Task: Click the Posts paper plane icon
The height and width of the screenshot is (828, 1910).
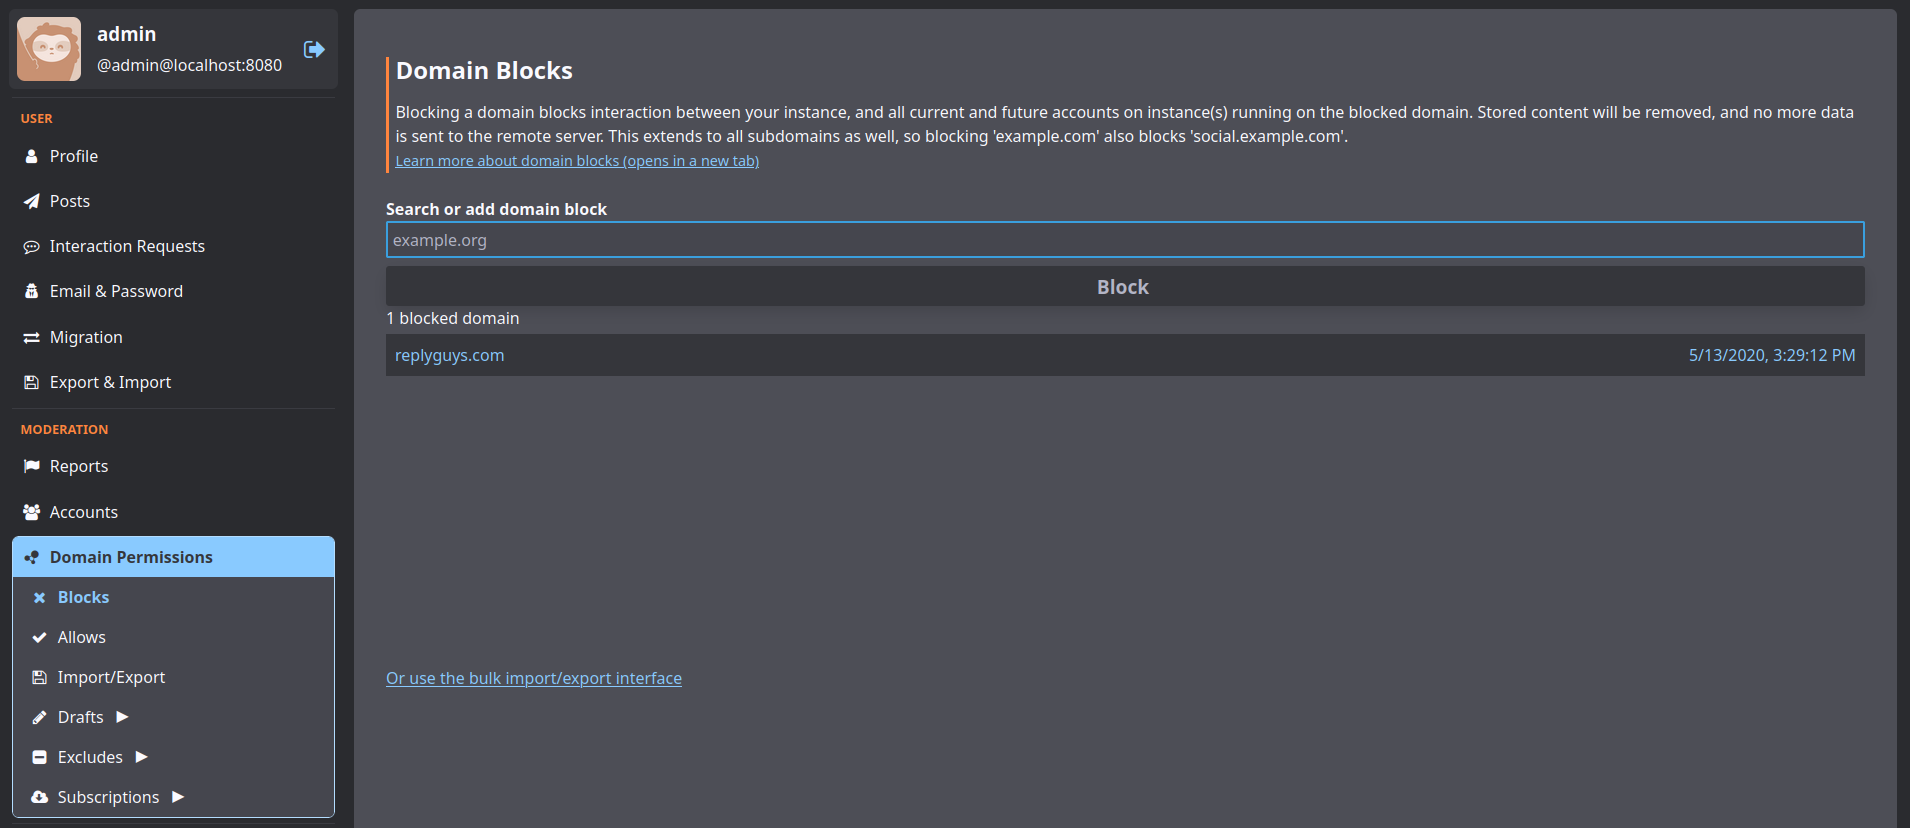Action: click(x=31, y=201)
